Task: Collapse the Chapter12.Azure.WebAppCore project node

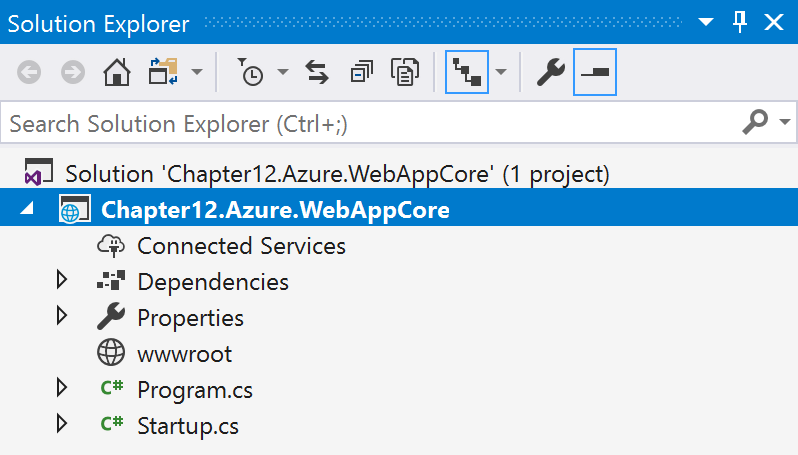Action: 26,209
